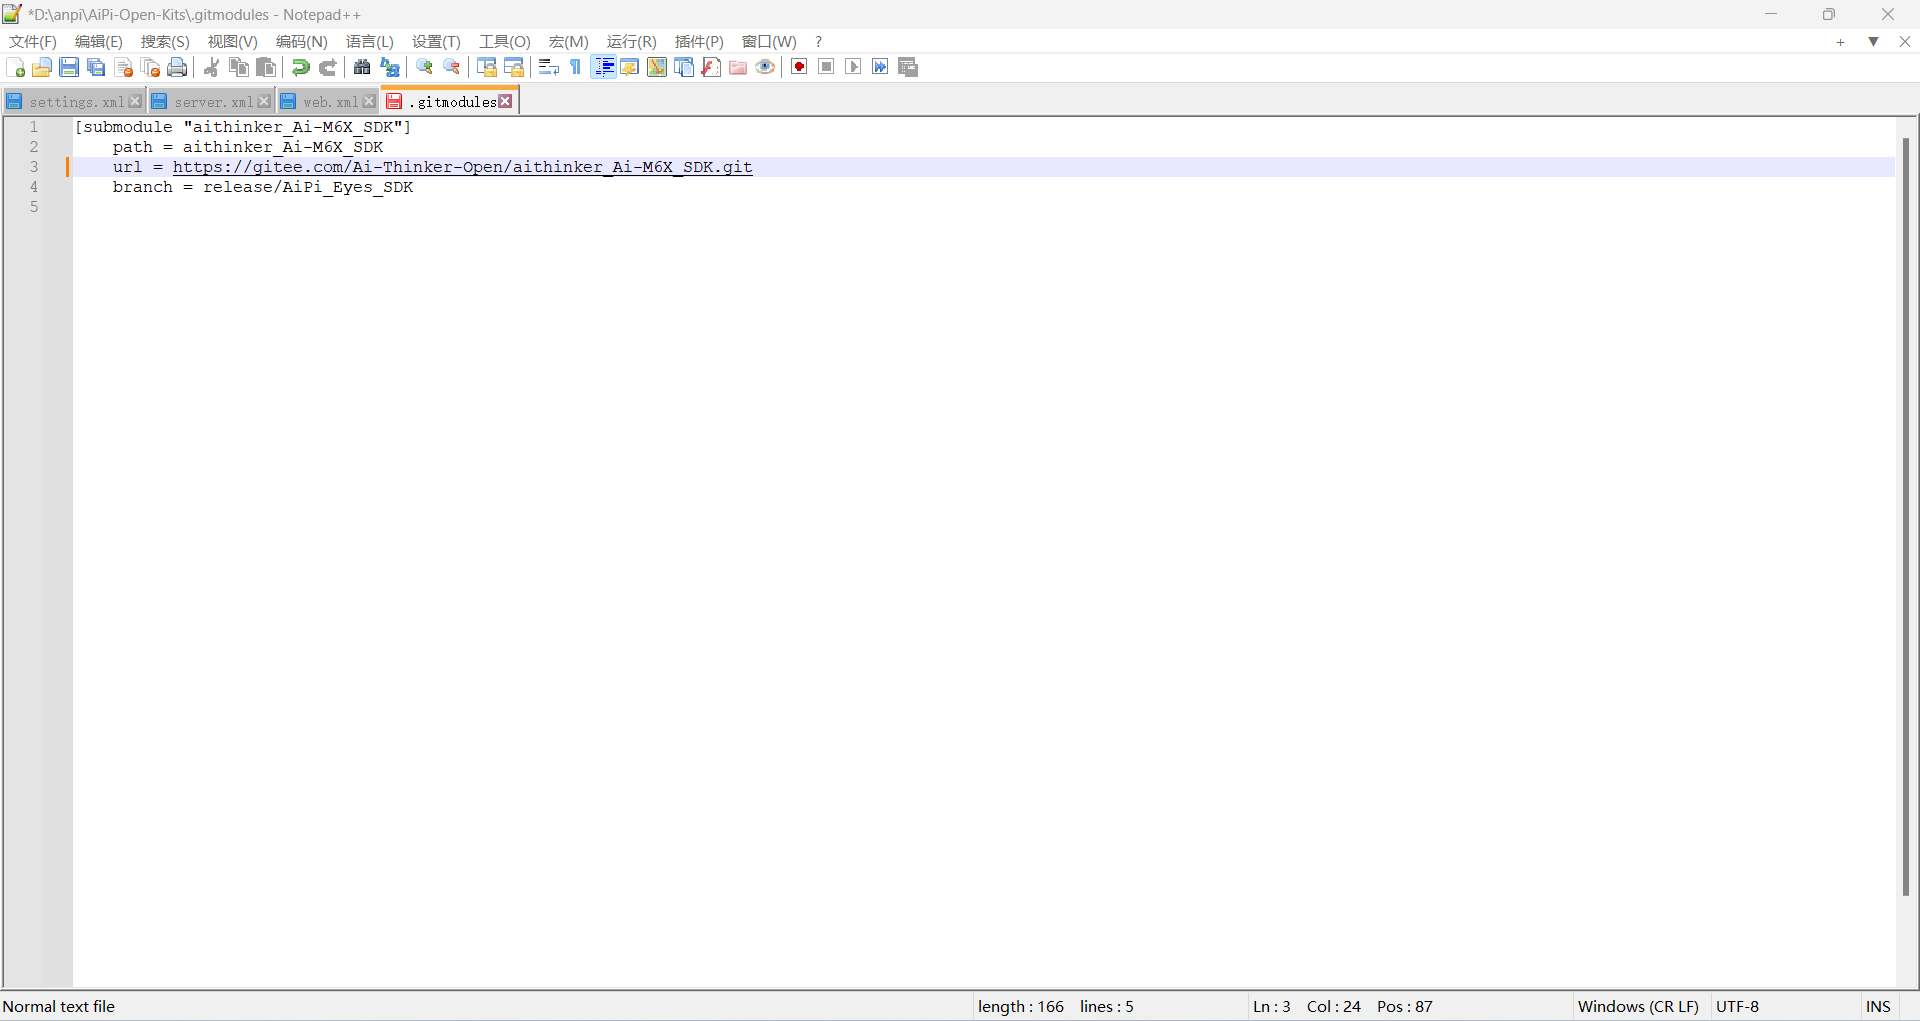Toggle synchronize vertical scrolling icon
Viewport: 1920px width, 1021px height.
coord(486,67)
